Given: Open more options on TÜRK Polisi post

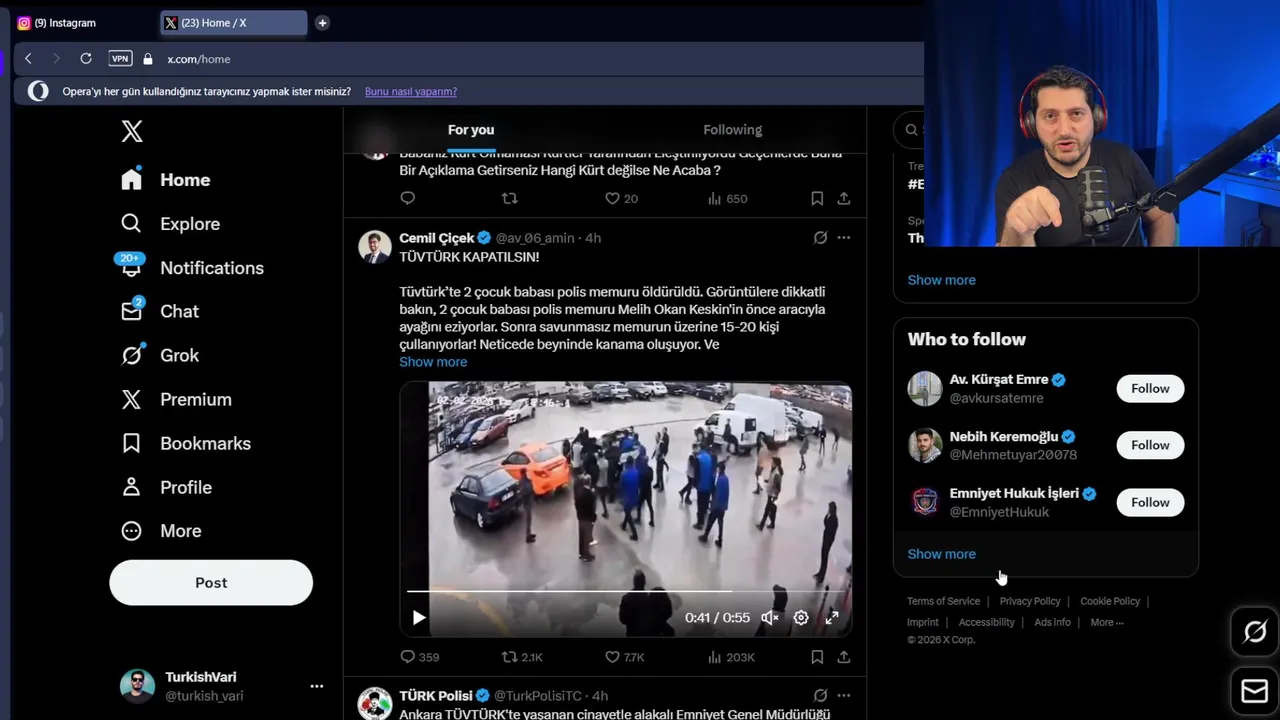Looking at the screenshot, I should point(844,696).
